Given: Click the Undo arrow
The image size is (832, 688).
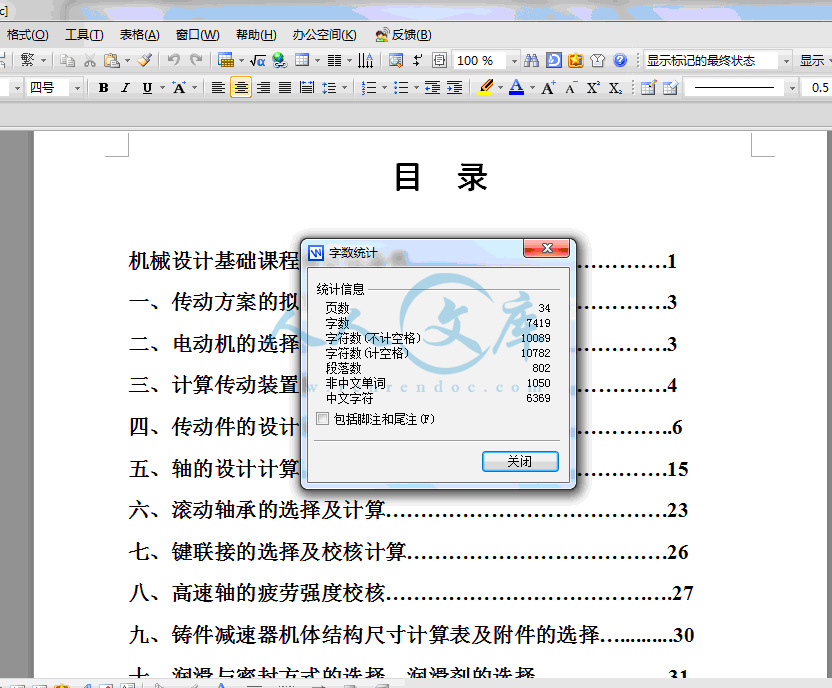Looking at the screenshot, I should coord(173,60).
